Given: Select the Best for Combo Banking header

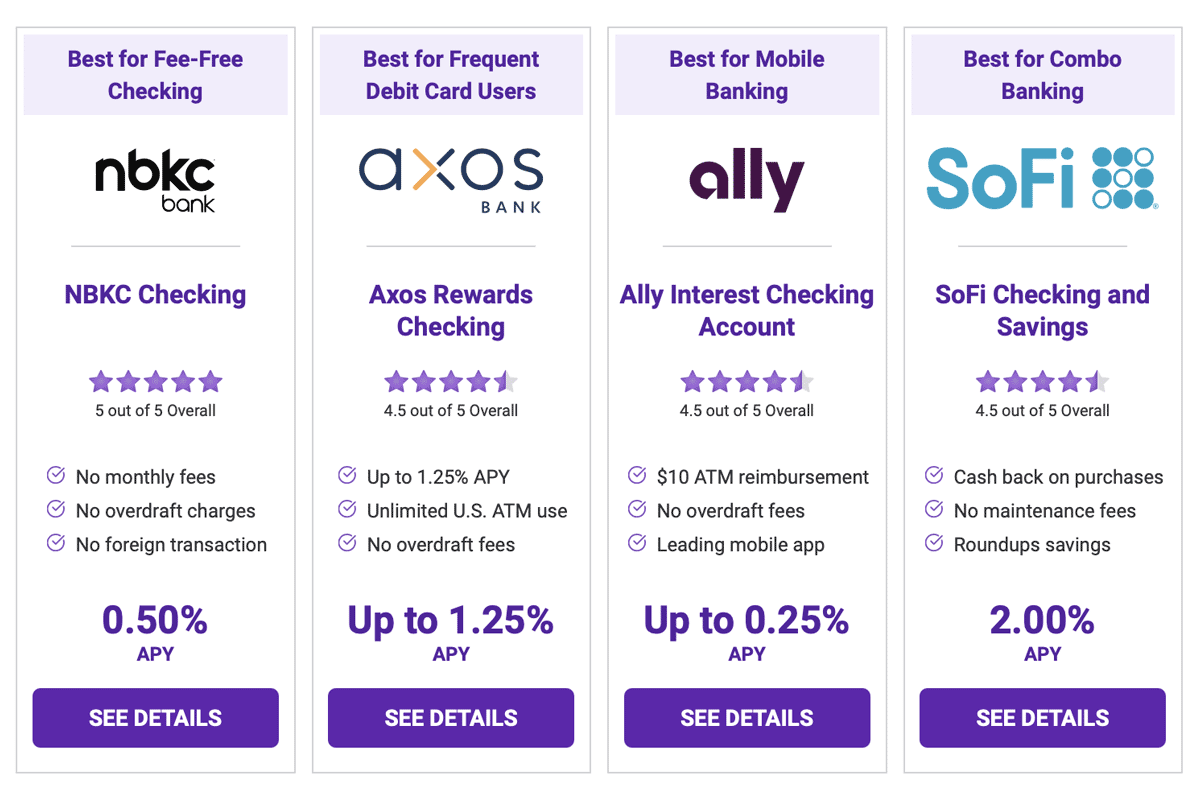Looking at the screenshot, I should (1042, 72).
